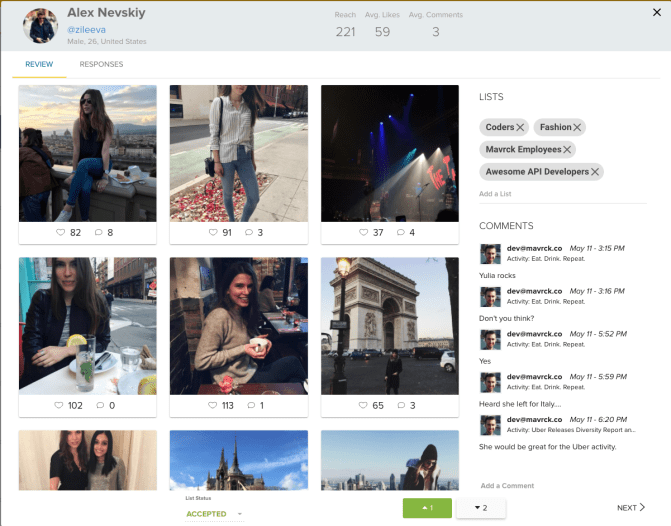Click comment icon on 113-likes photo
Viewport: 671px width, 526px height.
point(251,405)
